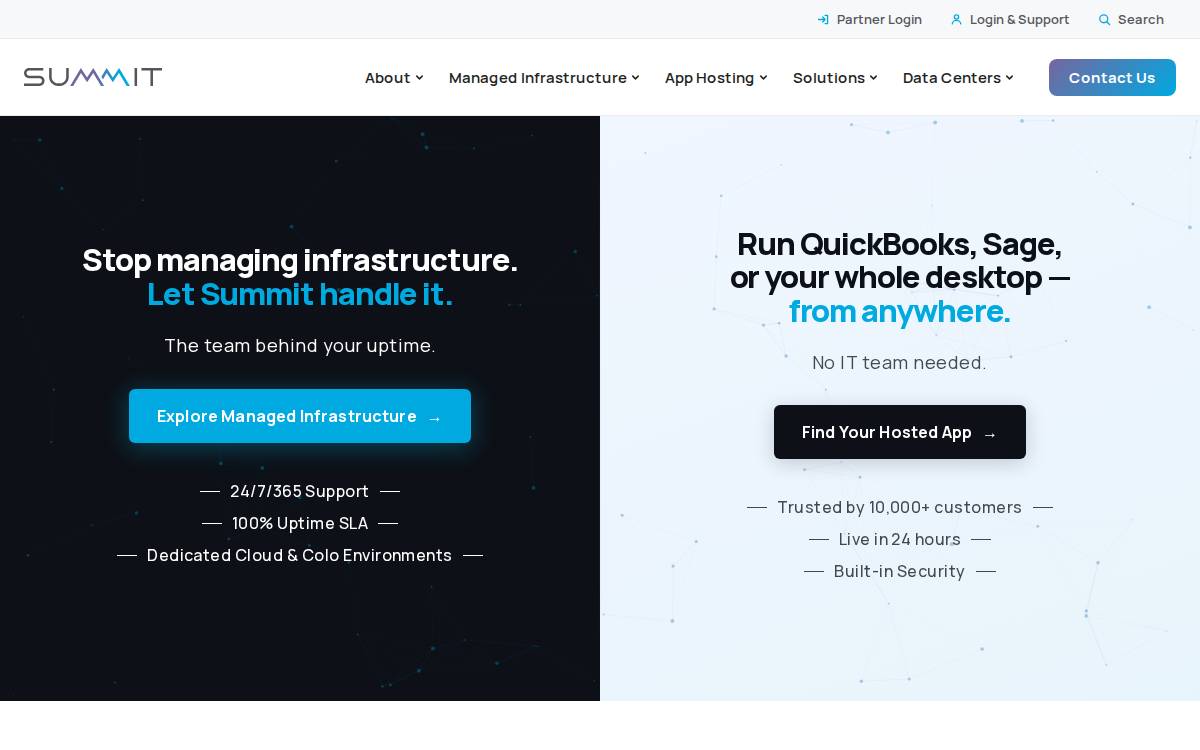Open the Login & Support link
Screen dimensions: 1200x750
click(1009, 19)
